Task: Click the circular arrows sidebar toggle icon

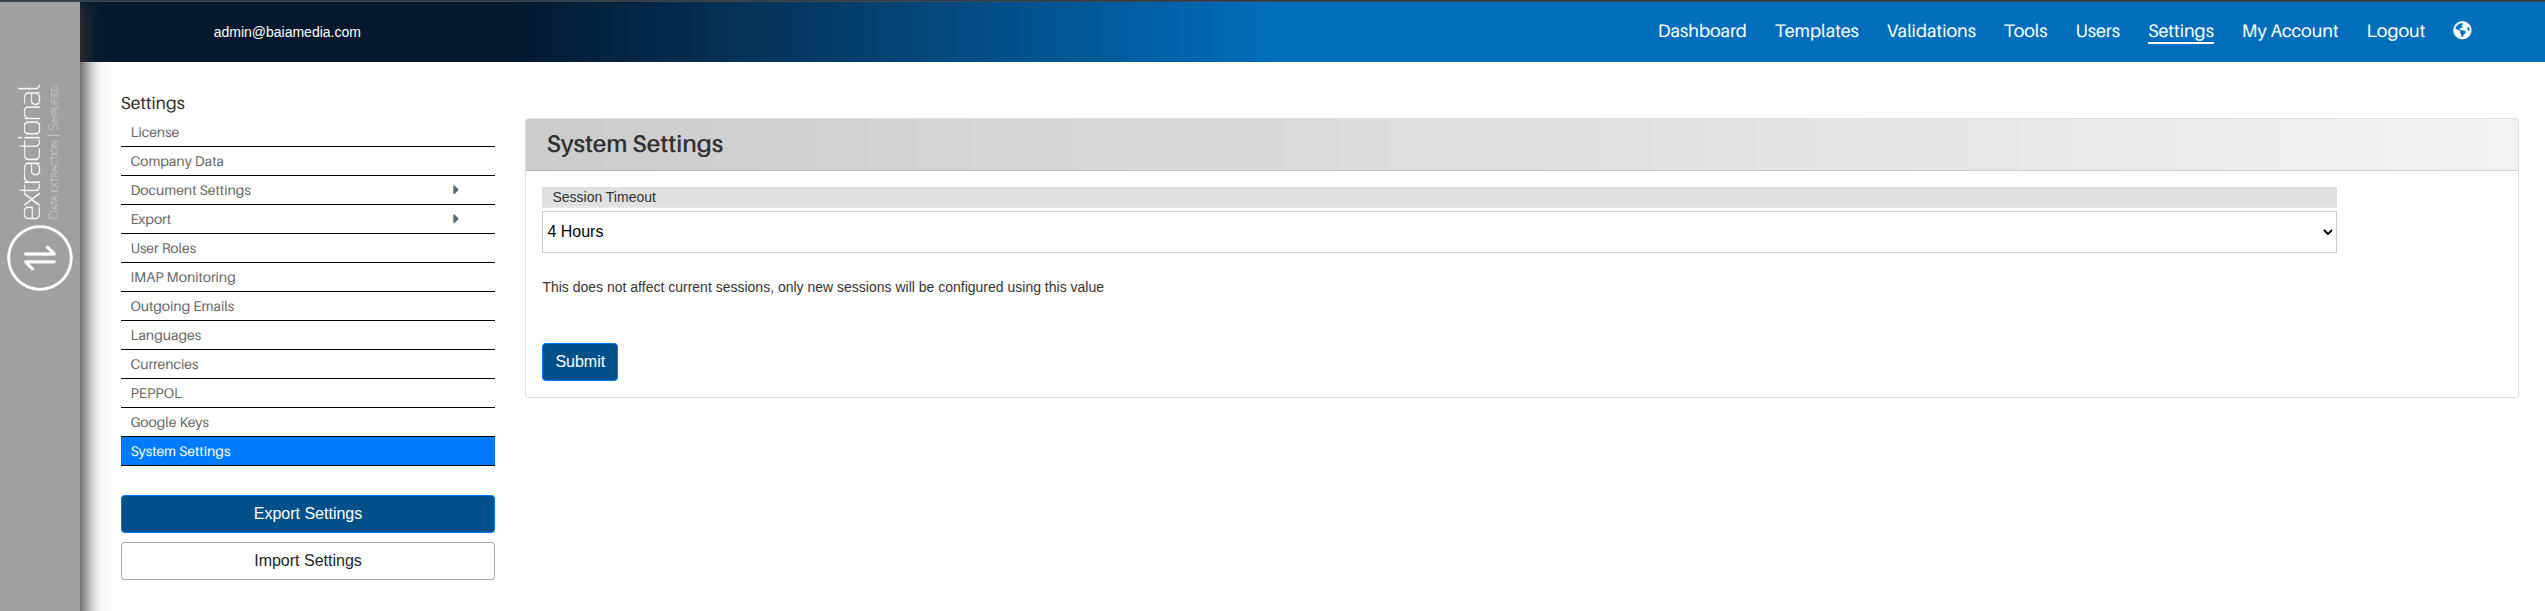Action: click(x=40, y=258)
